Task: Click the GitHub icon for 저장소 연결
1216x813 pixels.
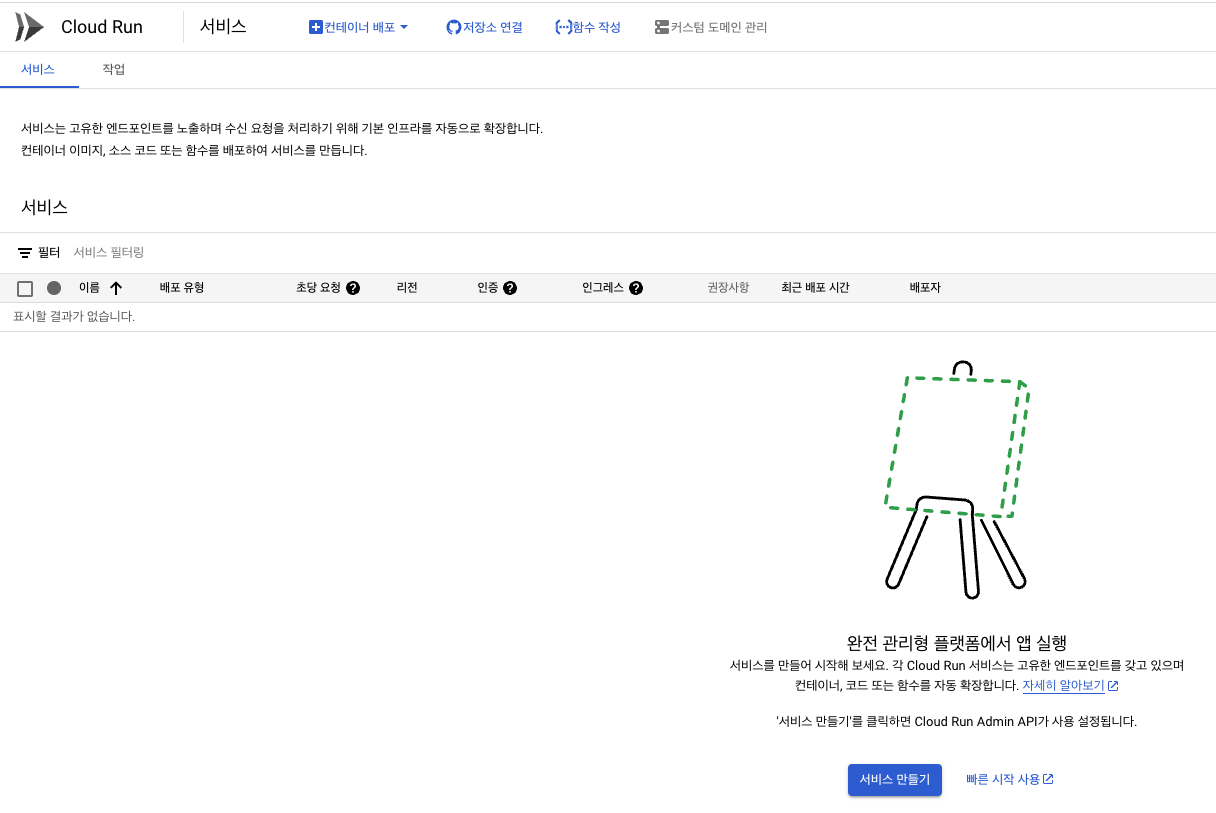Action: (453, 27)
